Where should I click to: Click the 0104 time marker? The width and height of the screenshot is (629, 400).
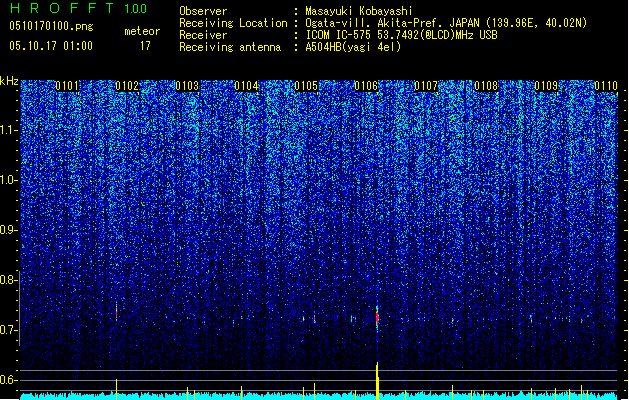(x=246, y=86)
